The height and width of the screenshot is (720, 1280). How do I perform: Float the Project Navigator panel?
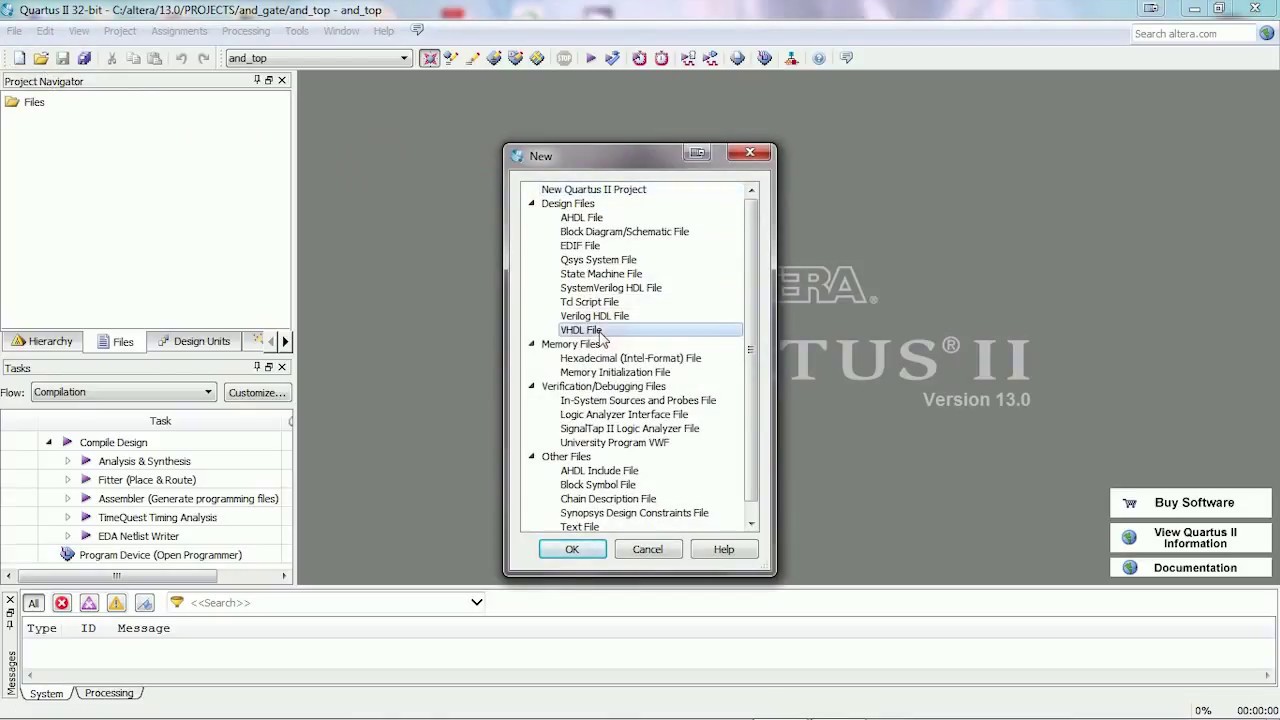(x=269, y=80)
